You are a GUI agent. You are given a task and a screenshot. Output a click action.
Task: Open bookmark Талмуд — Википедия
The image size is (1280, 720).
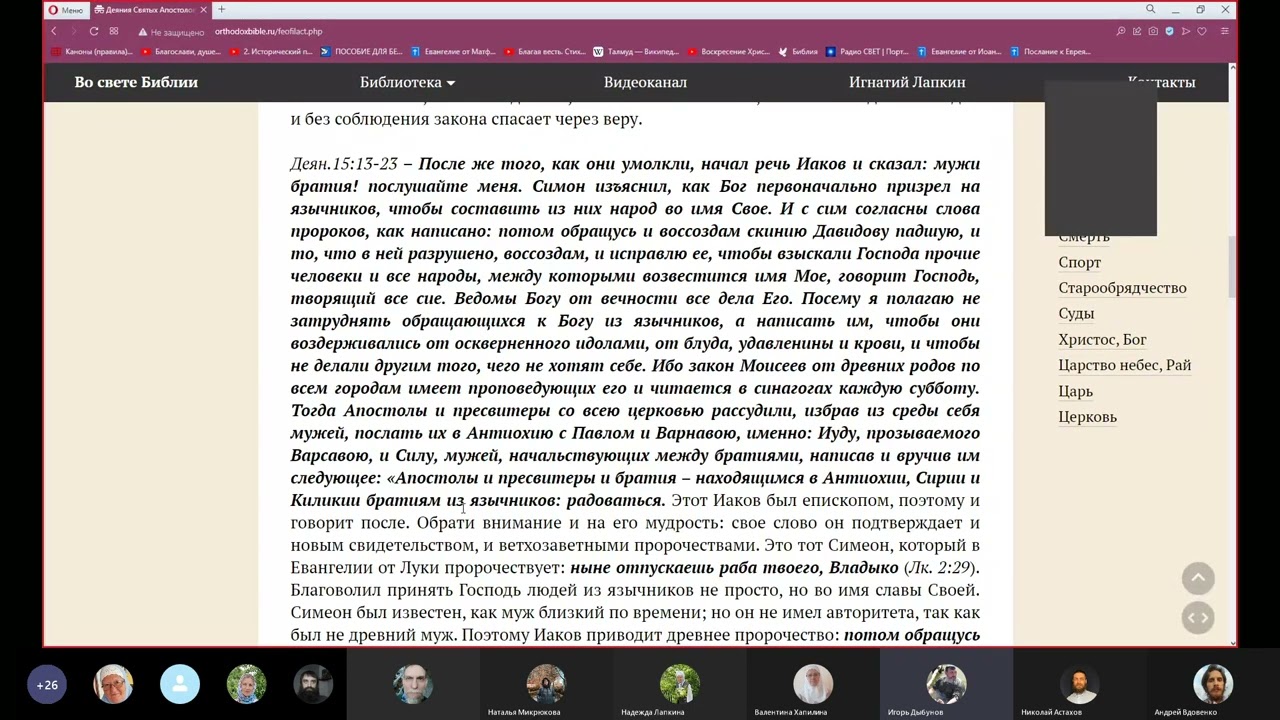pos(636,51)
